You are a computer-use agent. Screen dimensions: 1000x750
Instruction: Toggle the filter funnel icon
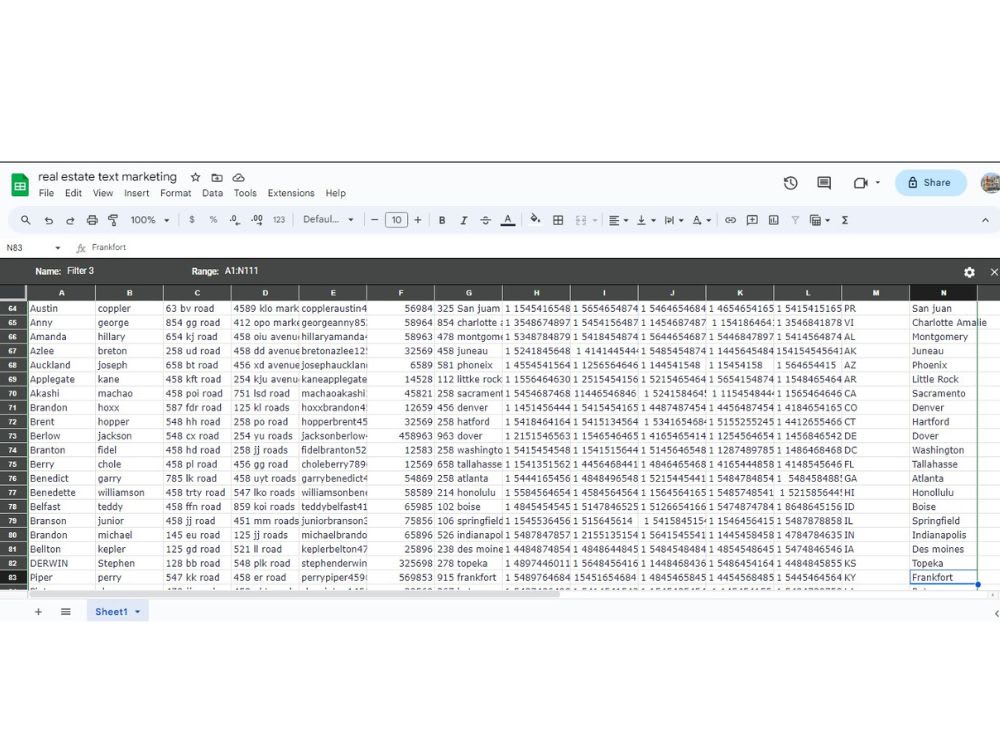[x=795, y=220]
